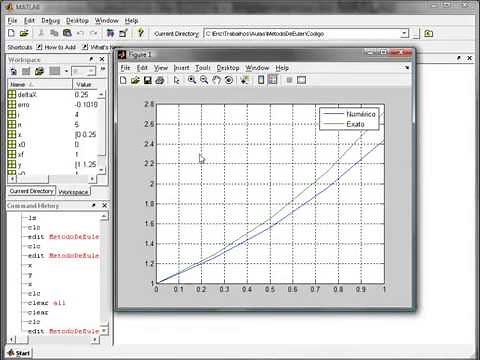
Task: Close the Workspace panel
Action: click(x=102, y=59)
